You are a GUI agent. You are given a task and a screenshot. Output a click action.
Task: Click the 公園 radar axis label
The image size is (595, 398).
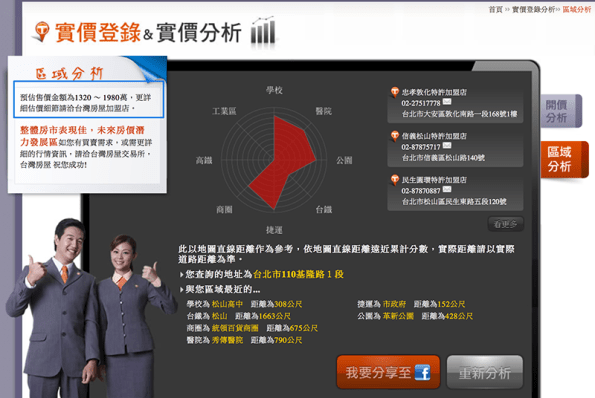344,160
